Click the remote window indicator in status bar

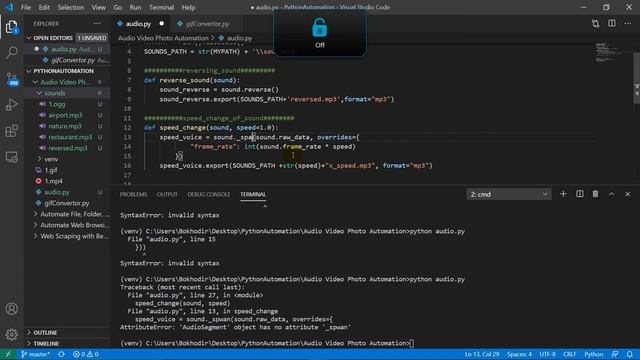coord(8,354)
